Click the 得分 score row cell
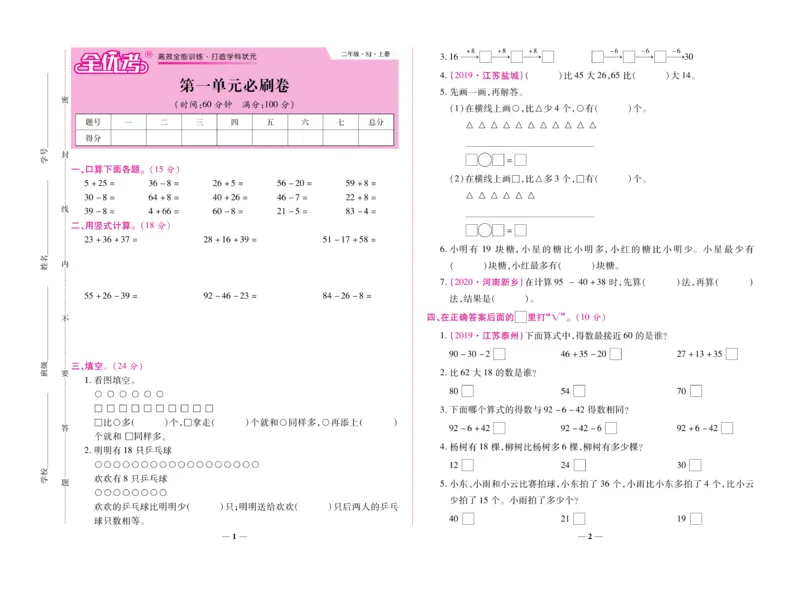 [93, 138]
